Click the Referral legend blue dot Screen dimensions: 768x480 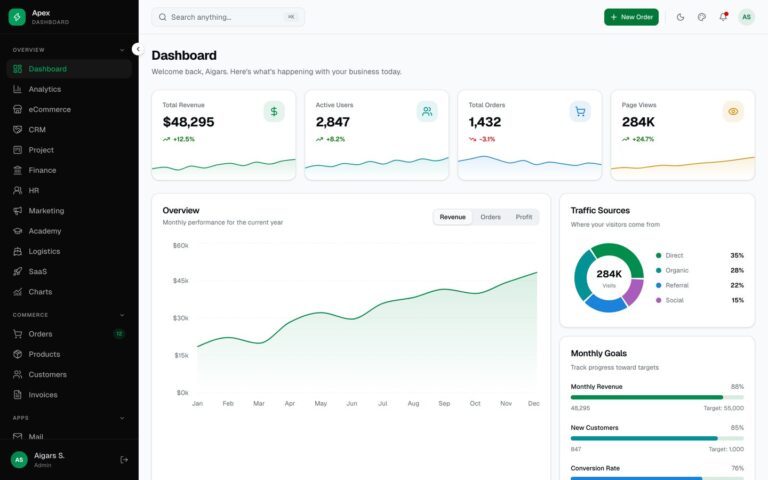[658, 286]
